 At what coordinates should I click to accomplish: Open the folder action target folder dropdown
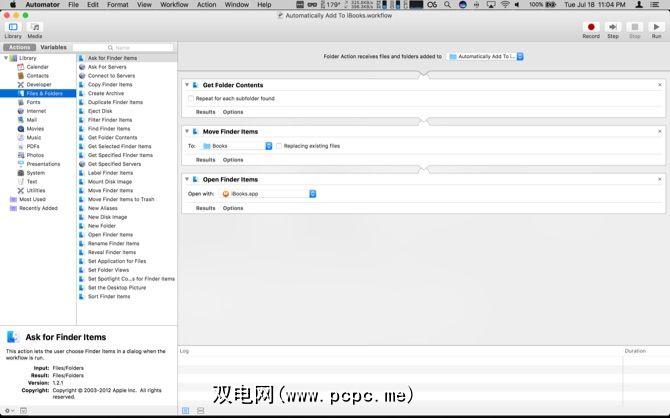[x=485, y=56]
